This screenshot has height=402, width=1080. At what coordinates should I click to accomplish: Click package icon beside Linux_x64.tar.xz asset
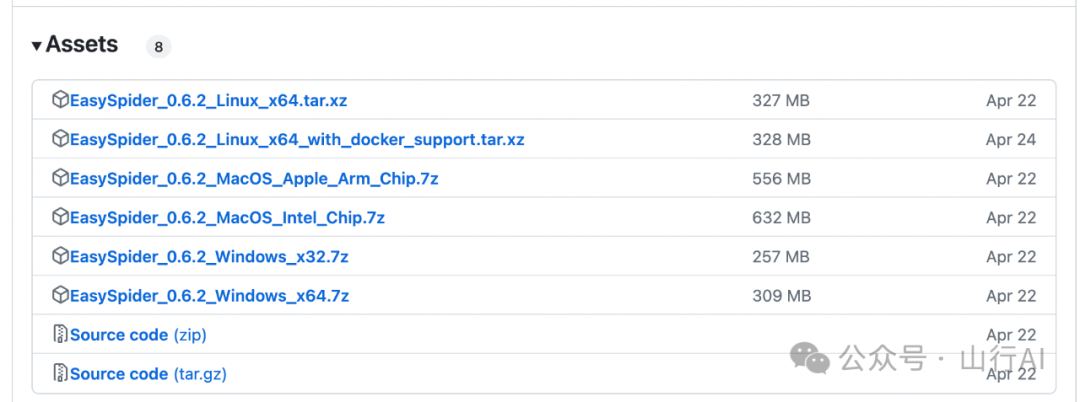click(x=60, y=100)
